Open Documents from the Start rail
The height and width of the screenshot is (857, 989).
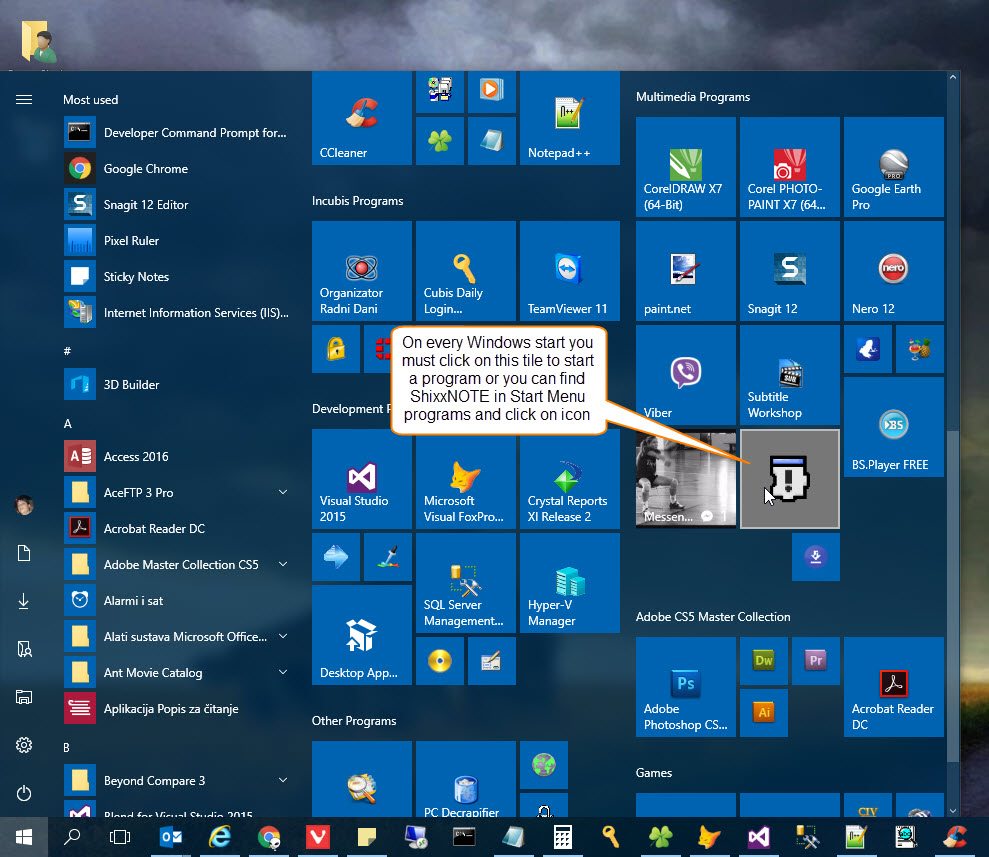[24, 553]
